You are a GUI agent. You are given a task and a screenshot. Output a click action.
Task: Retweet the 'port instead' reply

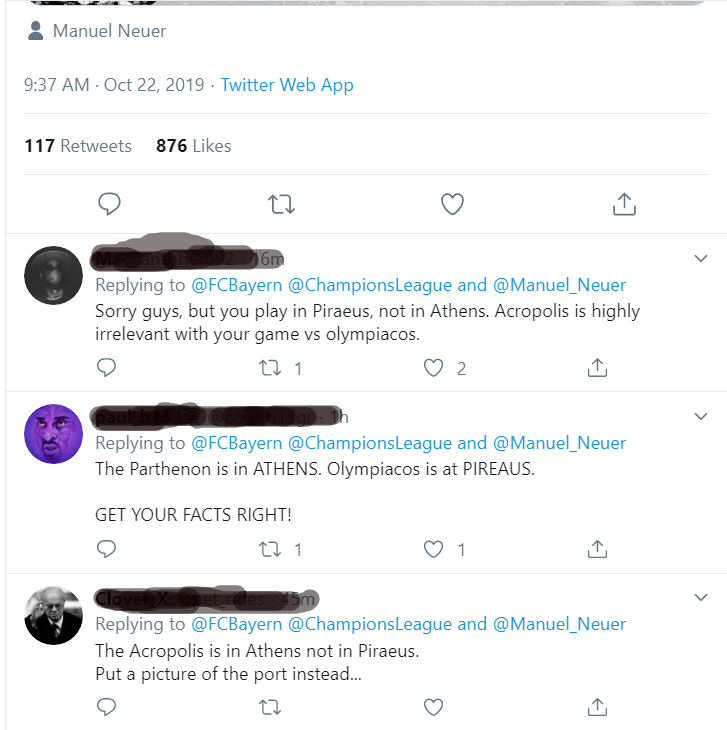click(270, 707)
